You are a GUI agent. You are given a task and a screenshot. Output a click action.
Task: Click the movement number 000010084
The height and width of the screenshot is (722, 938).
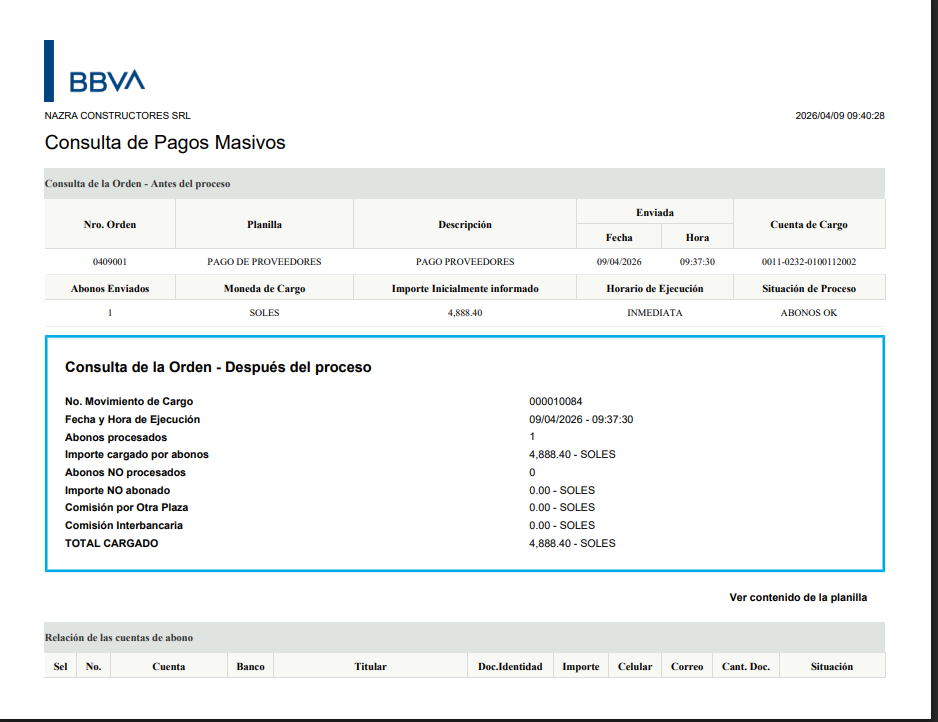pyautogui.click(x=555, y=402)
